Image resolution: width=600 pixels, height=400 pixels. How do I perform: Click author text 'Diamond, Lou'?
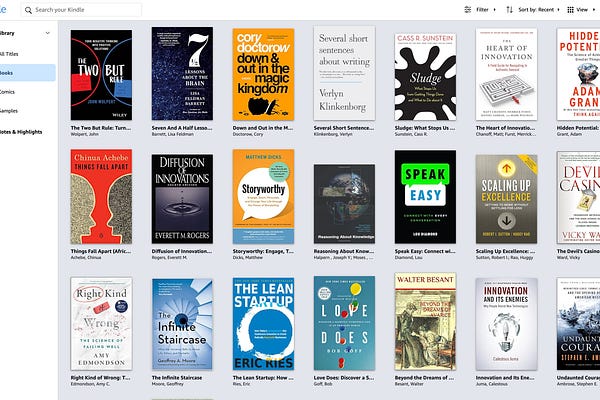pyautogui.click(x=408, y=258)
